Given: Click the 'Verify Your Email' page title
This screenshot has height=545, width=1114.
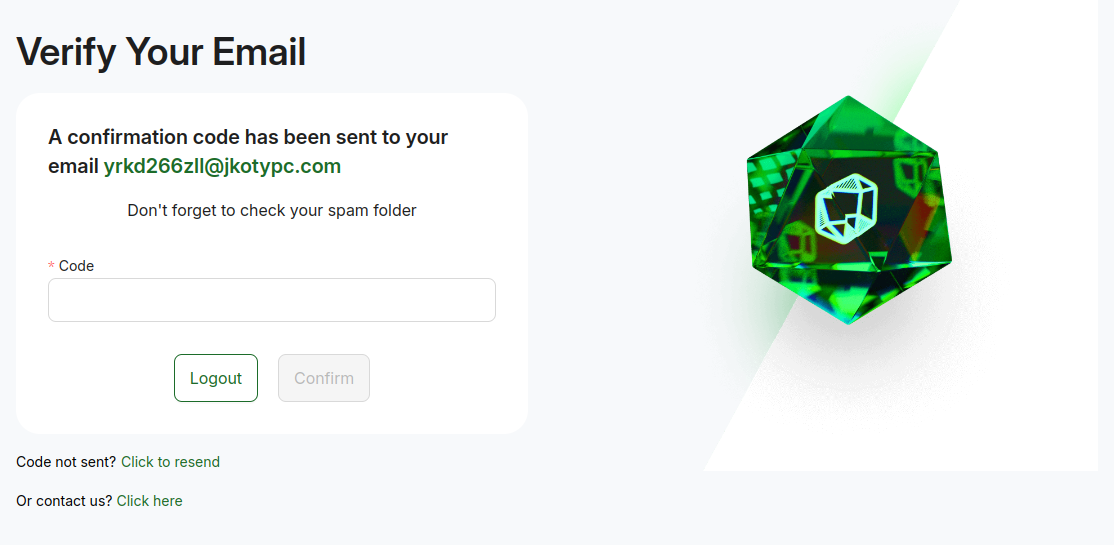Looking at the screenshot, I should [x=161, y=52].
